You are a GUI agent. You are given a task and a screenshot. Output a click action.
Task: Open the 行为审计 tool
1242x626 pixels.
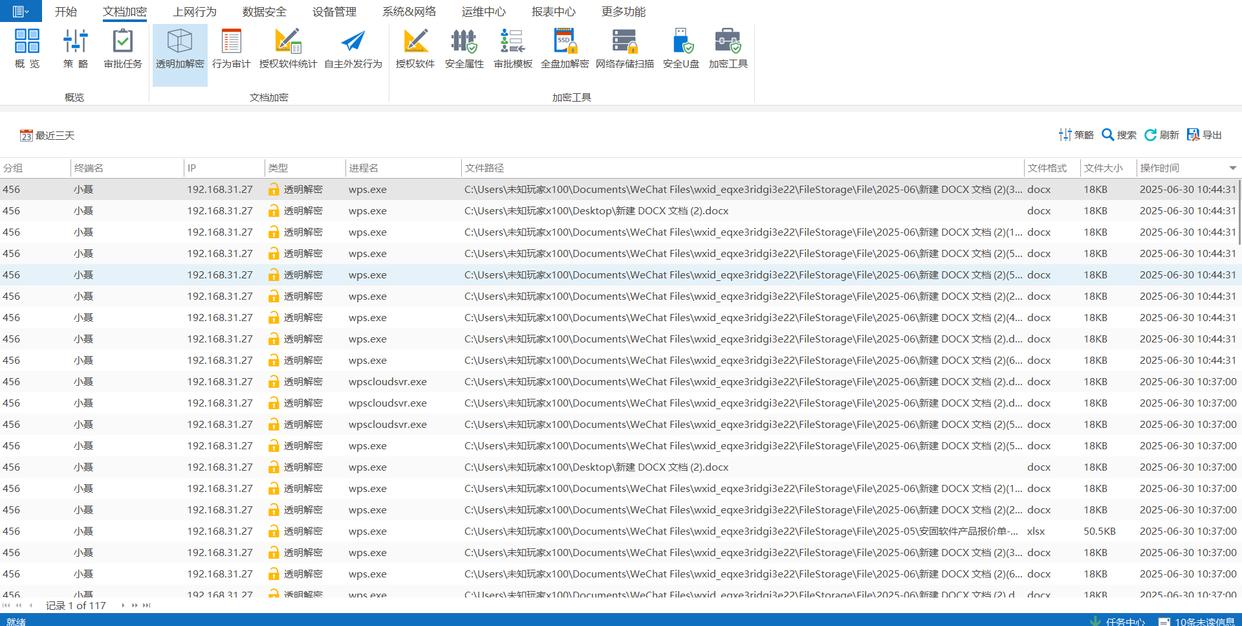(x=231, y=49)
